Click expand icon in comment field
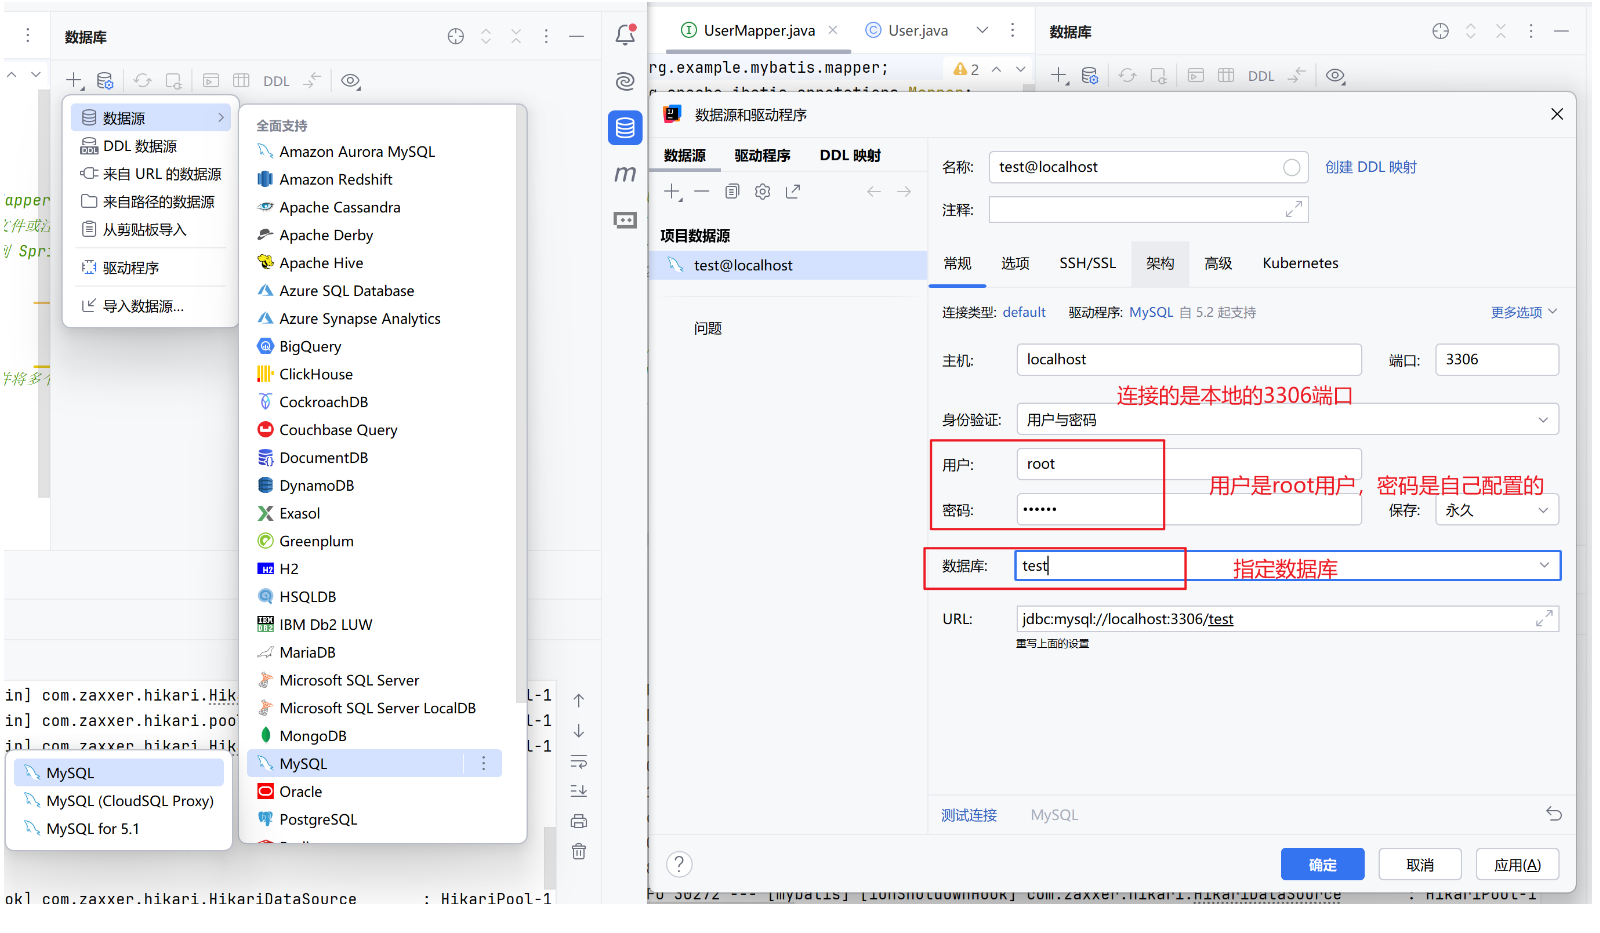 click(1294, 209)
